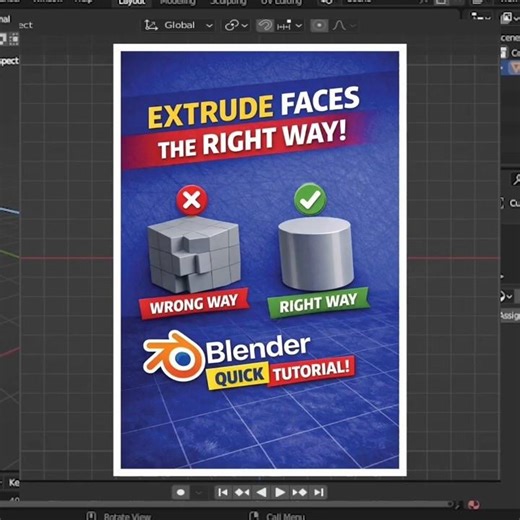This screenshot has width=520, height=520.
Task: Jump to the first frame
Action: (x=223, y=492)
